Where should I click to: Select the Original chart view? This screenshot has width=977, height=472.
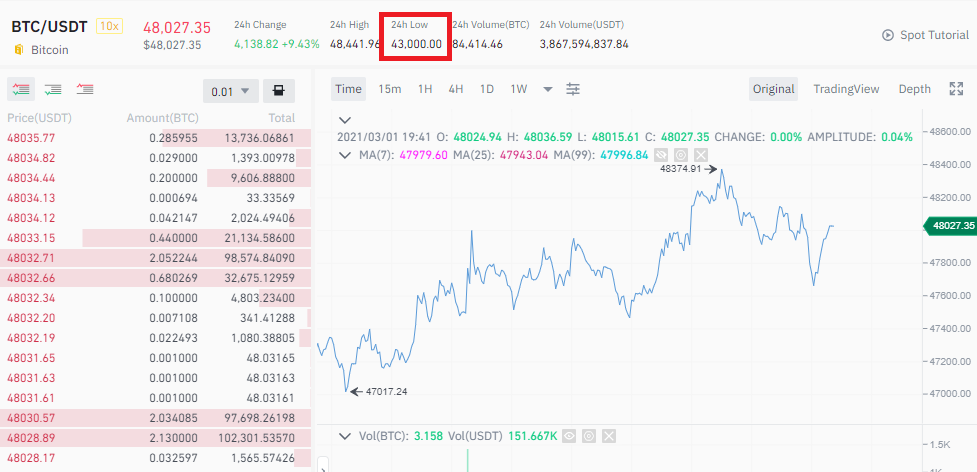(773, 89)
